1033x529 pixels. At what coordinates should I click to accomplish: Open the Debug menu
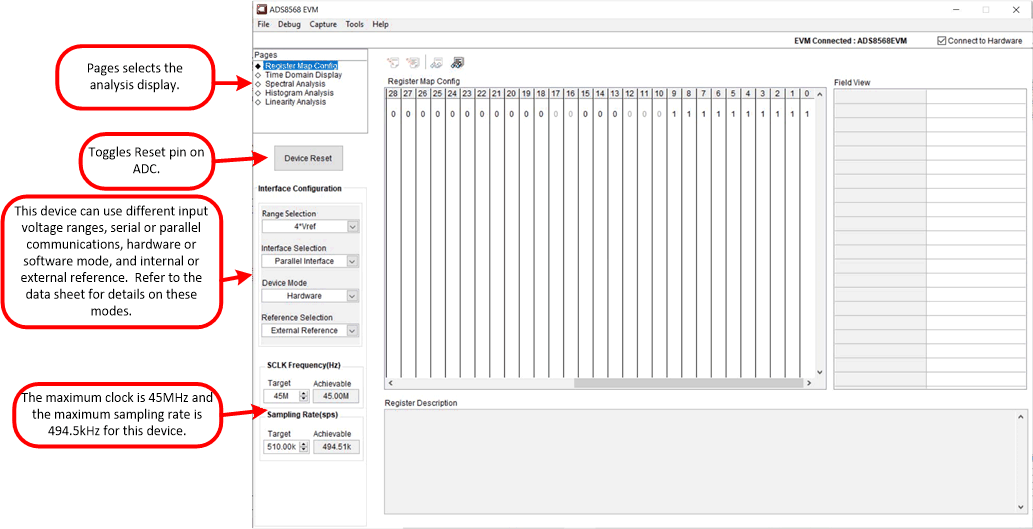click(x=289, y=24)
